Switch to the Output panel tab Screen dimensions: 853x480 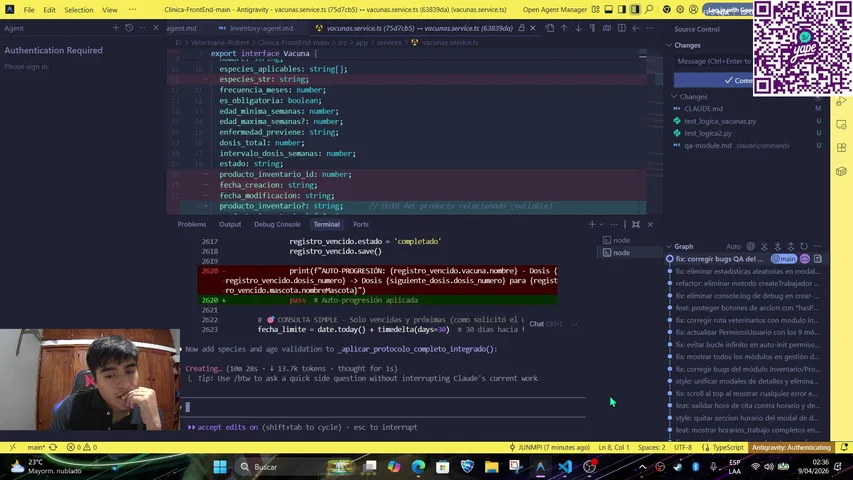click(230, 224)
